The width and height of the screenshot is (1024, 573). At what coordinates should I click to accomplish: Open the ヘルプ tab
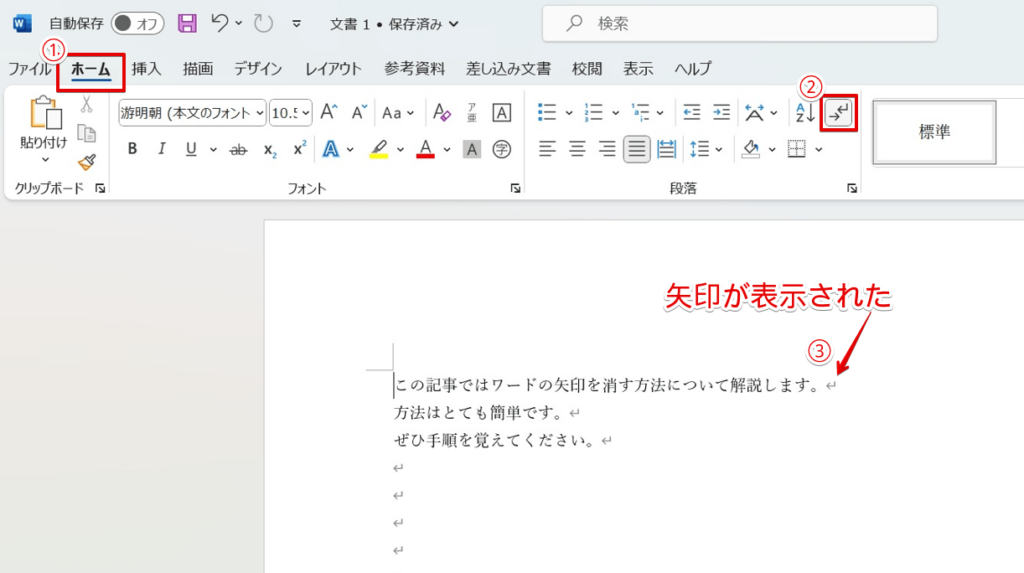693,69
